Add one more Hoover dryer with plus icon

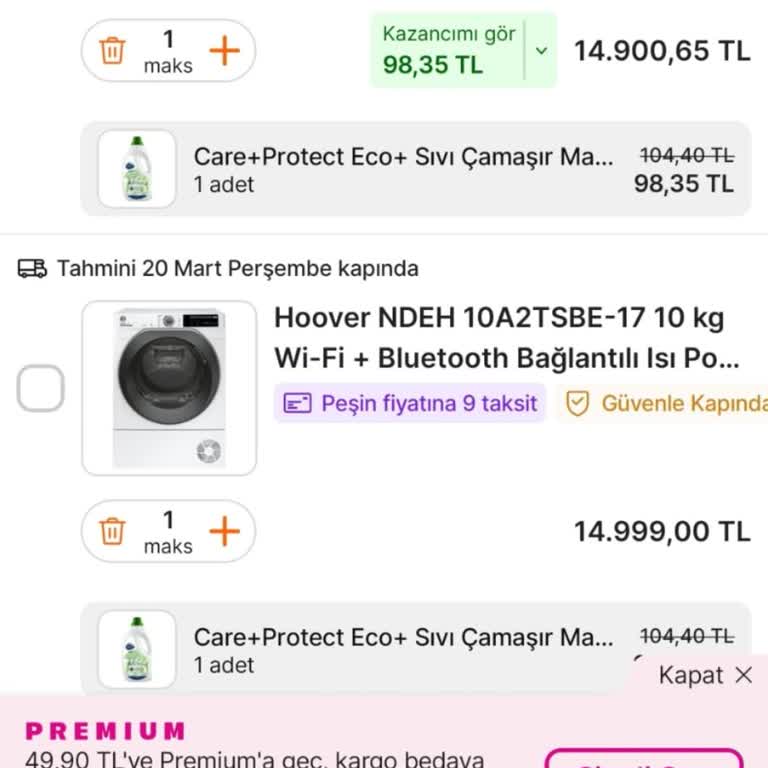(x=225, y=531)
